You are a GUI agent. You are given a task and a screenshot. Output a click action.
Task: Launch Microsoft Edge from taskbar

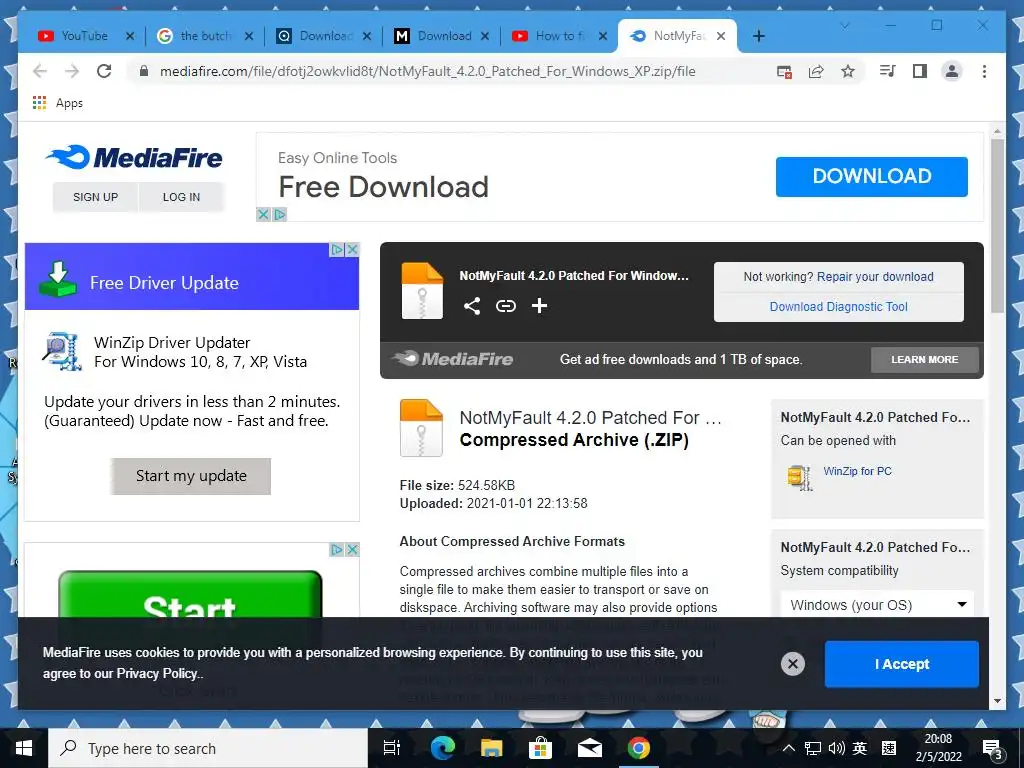[442, 748]
